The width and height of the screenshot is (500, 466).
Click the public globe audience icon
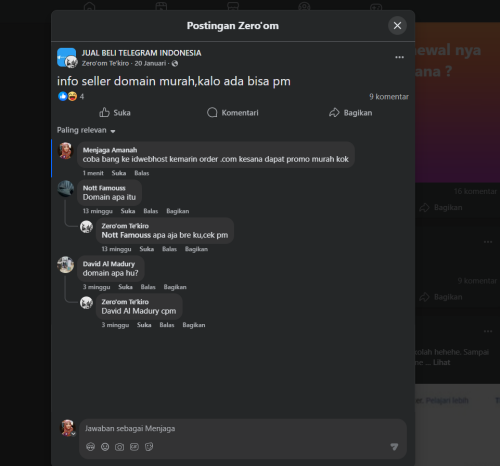click(x=175, y=63)
